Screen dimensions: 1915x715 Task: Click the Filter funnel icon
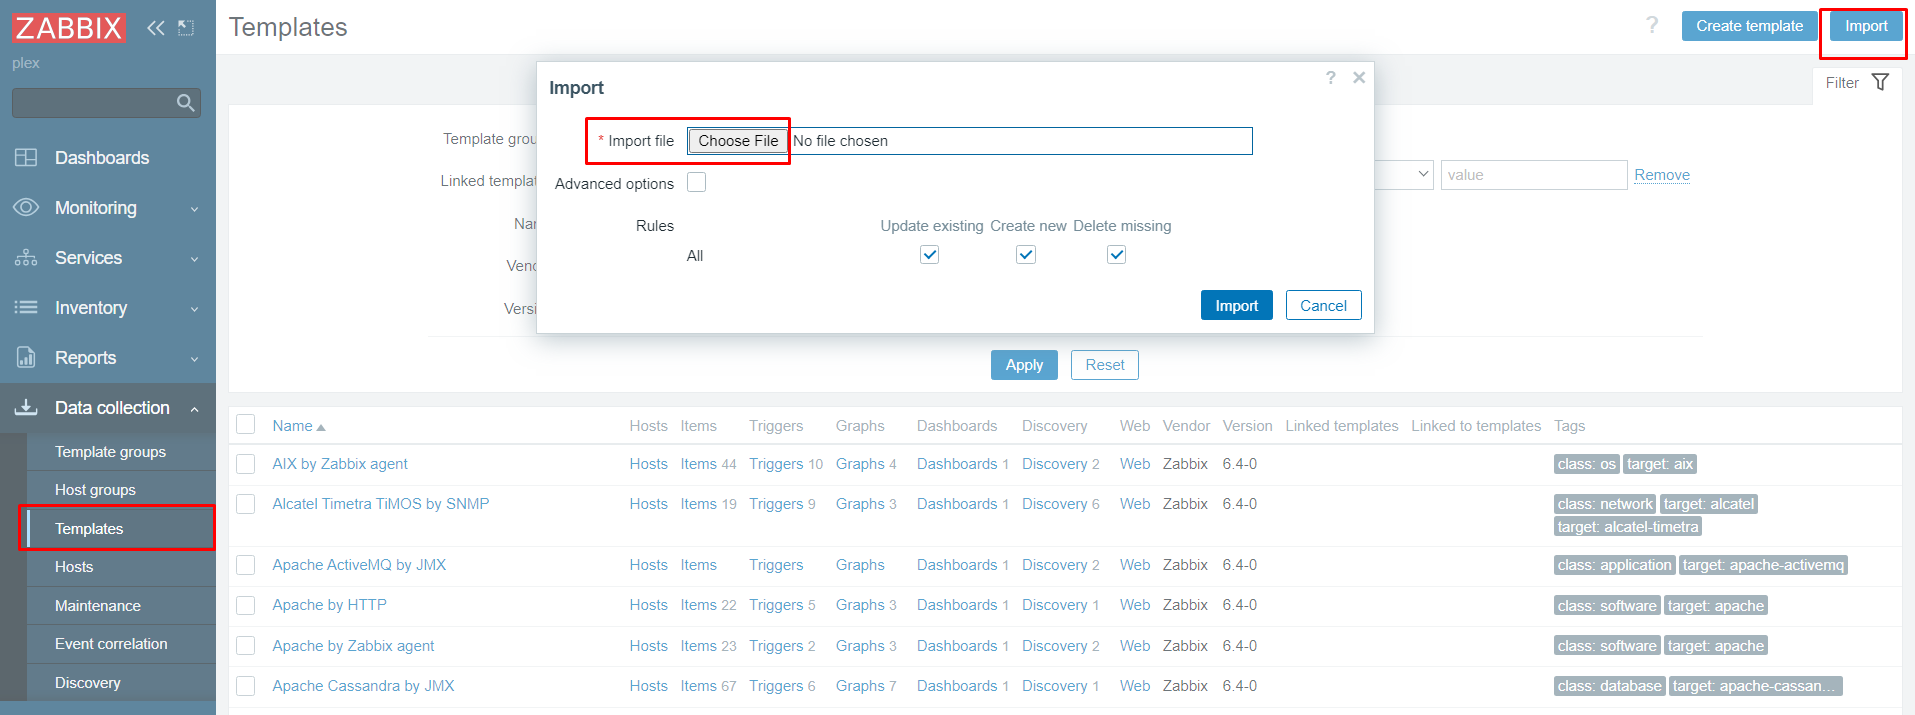1880,83
